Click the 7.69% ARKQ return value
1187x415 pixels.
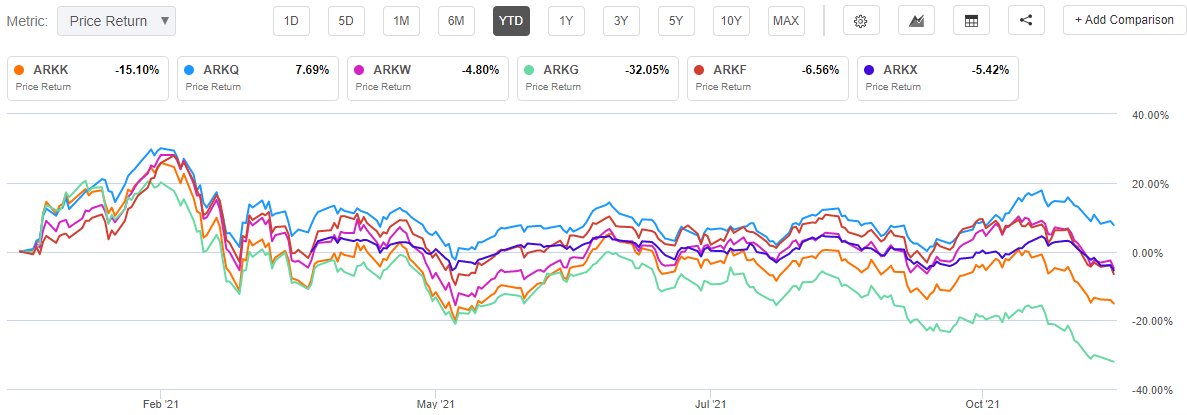click(313, 70)
